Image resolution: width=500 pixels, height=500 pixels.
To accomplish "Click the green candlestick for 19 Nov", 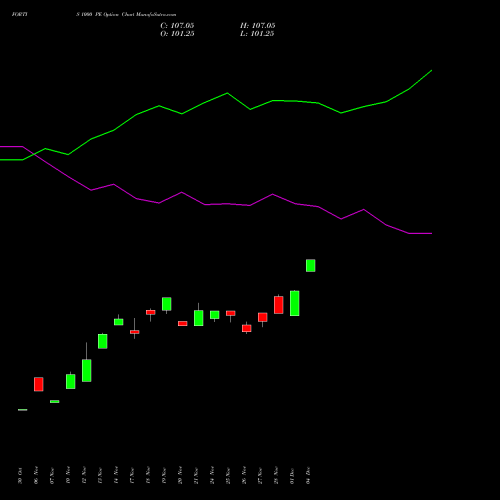I will point(167,304).
